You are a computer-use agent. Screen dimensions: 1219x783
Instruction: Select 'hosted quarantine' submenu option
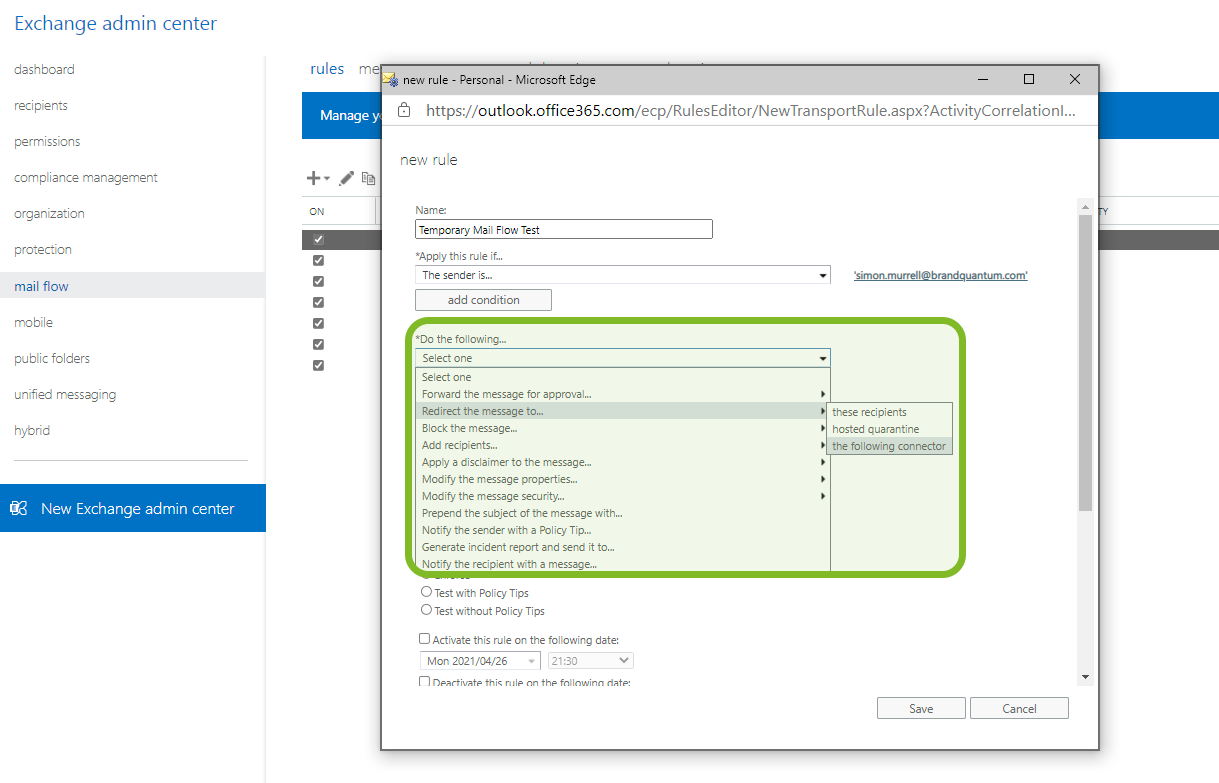[x=890, y=429]
